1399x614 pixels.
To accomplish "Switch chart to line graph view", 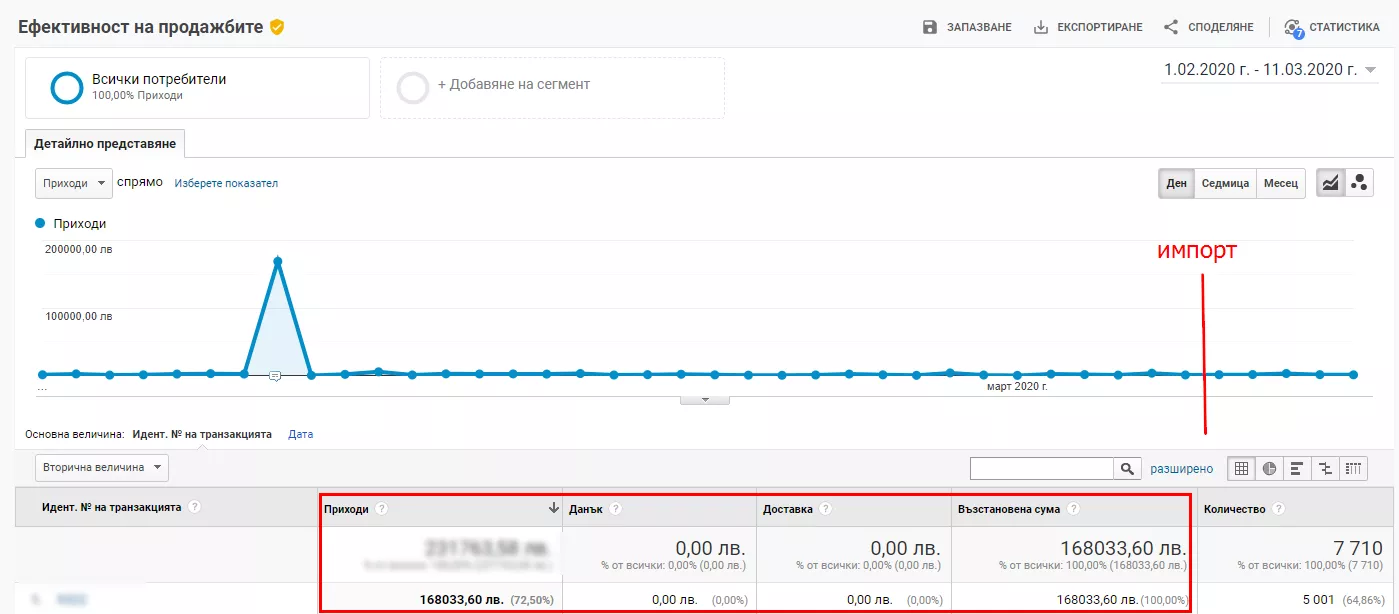I will tap(1330, 183).
